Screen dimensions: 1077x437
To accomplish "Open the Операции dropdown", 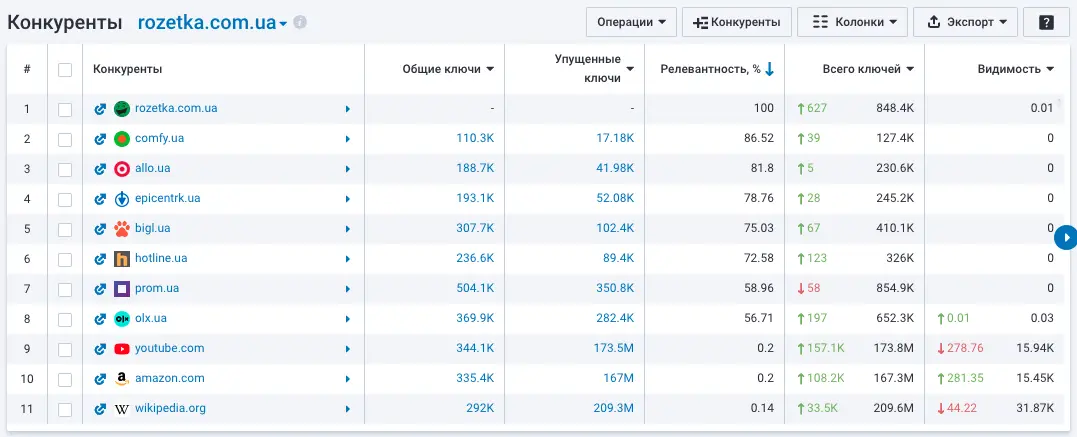I will coord(631,22).
